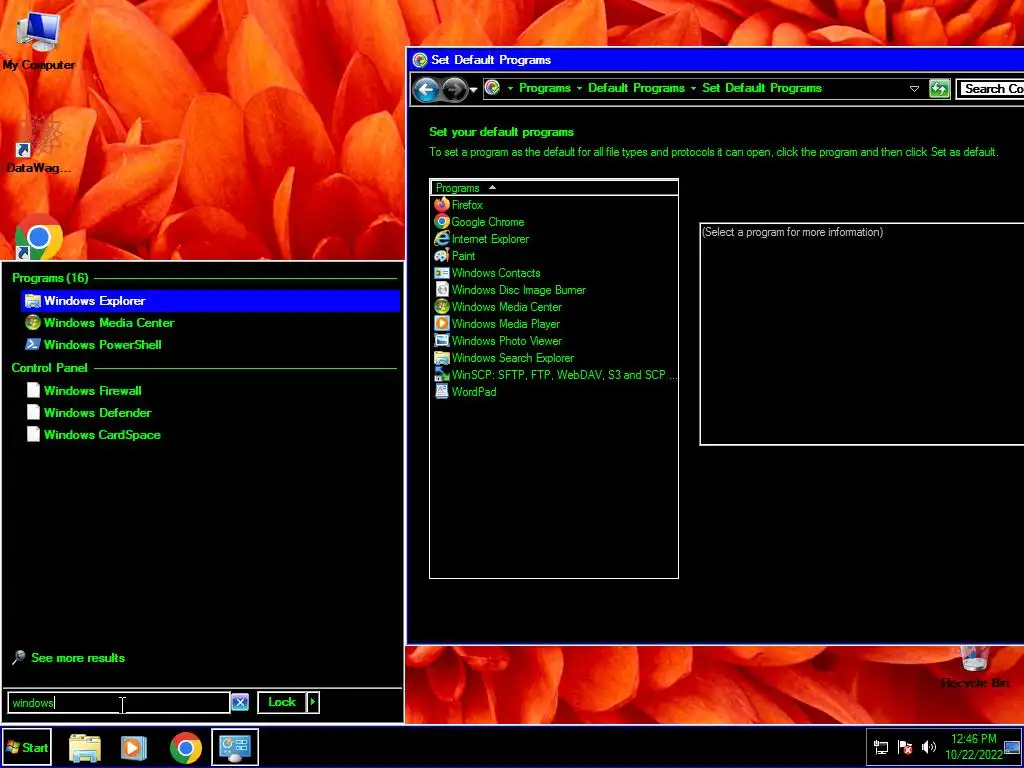Open the DataWag desktop shortcut

38,144
